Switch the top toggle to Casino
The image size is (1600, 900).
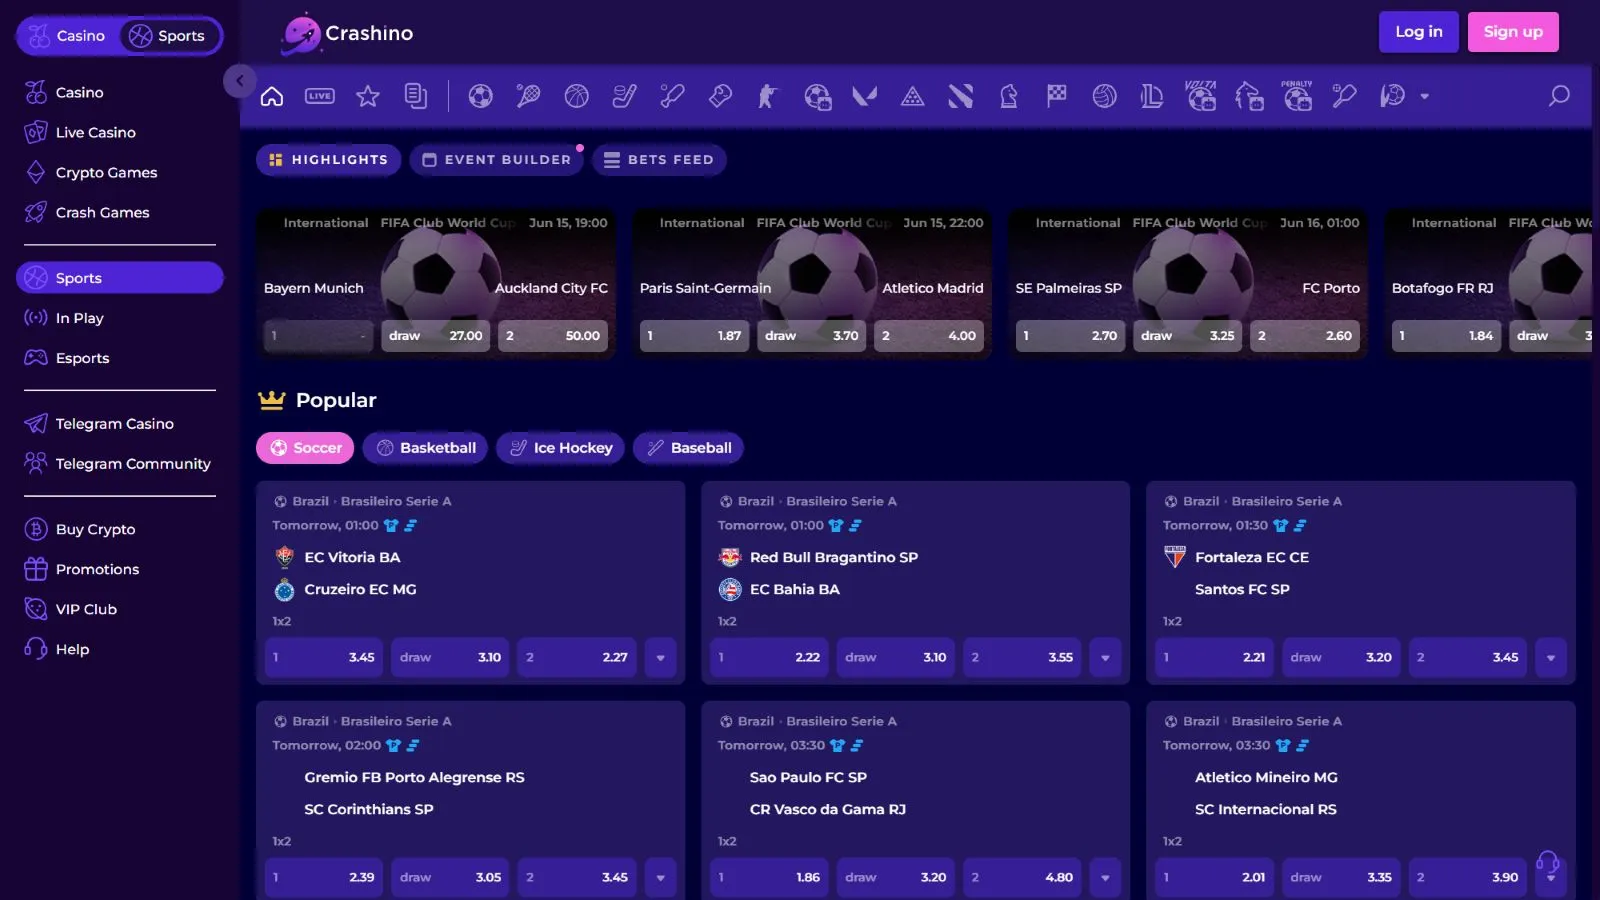[x=68, y=36]
